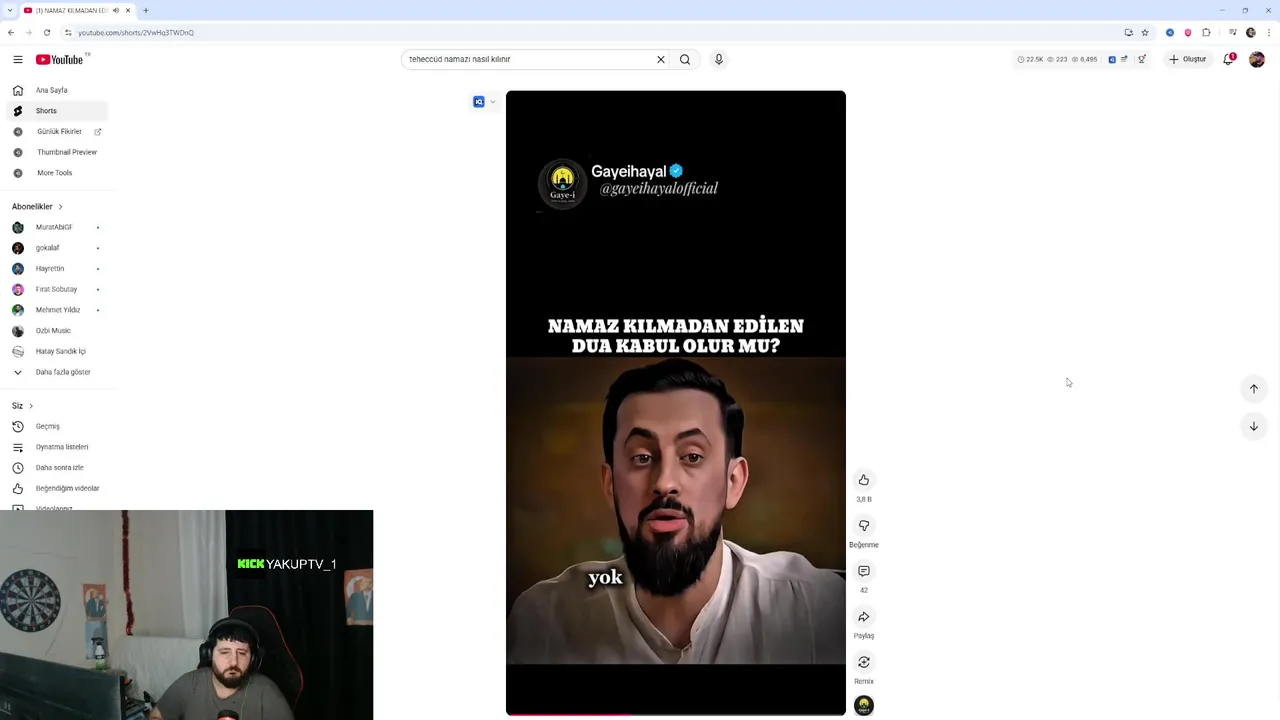Screen dimensions: 1280x720
Task: Click the list icon in extension bar
Action: point(1125,59)
